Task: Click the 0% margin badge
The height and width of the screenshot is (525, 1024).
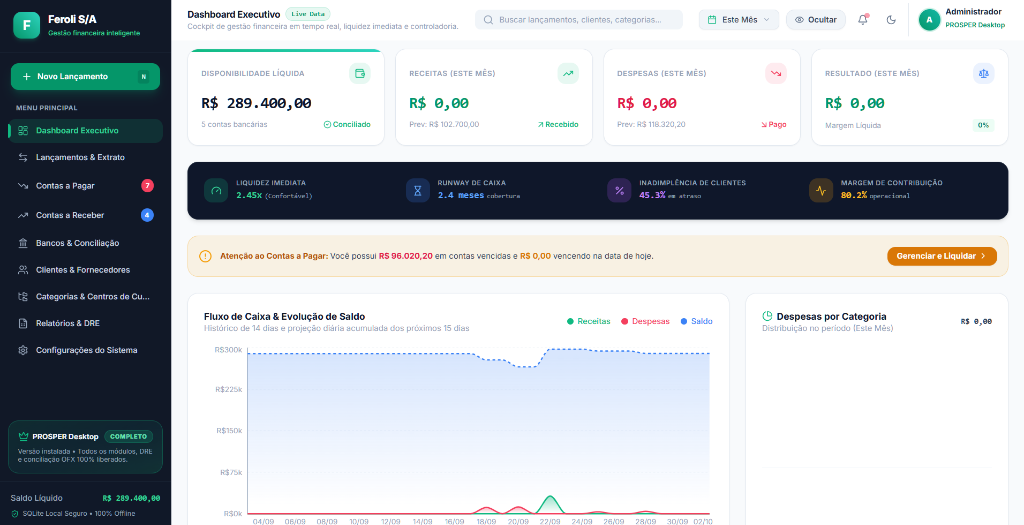Action: (983, 125)
